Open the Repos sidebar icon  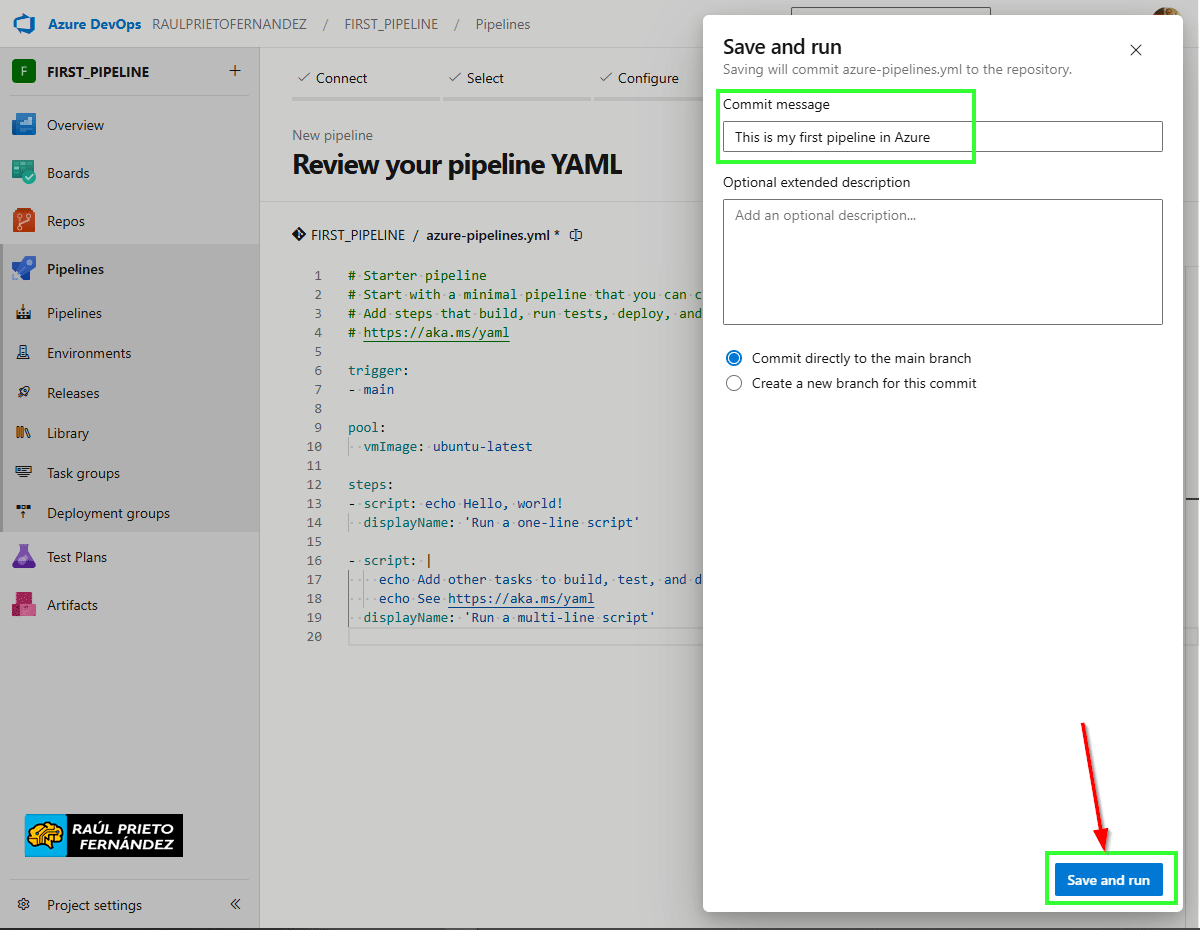click(24, 221)
